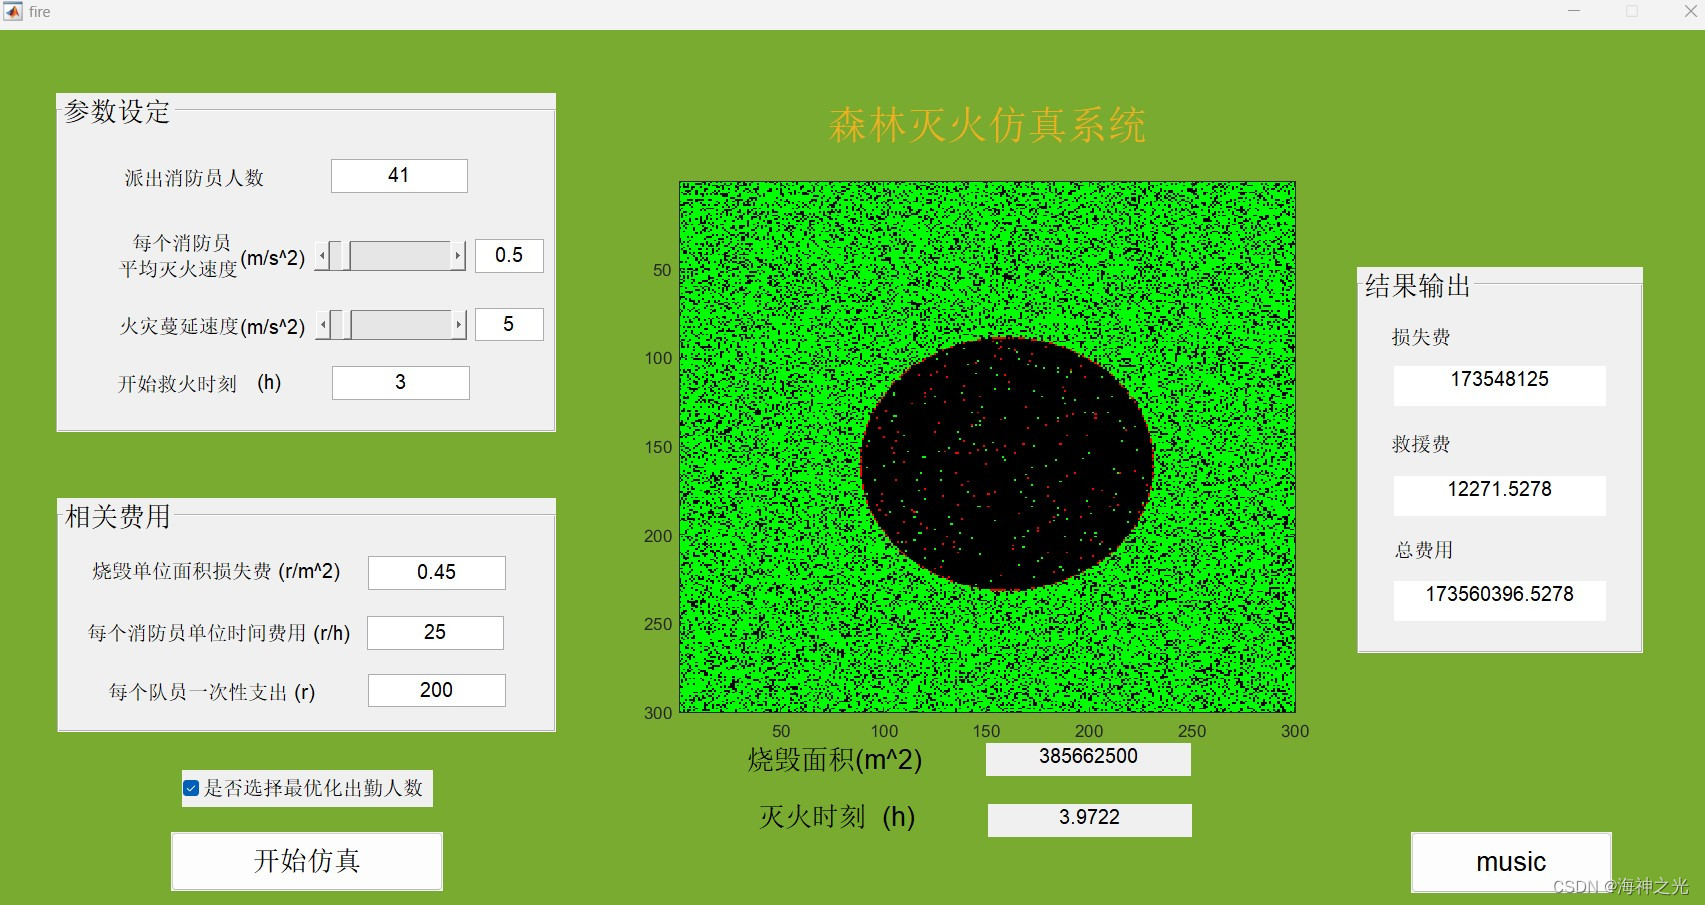Click the 开始仿真 button

307,861
